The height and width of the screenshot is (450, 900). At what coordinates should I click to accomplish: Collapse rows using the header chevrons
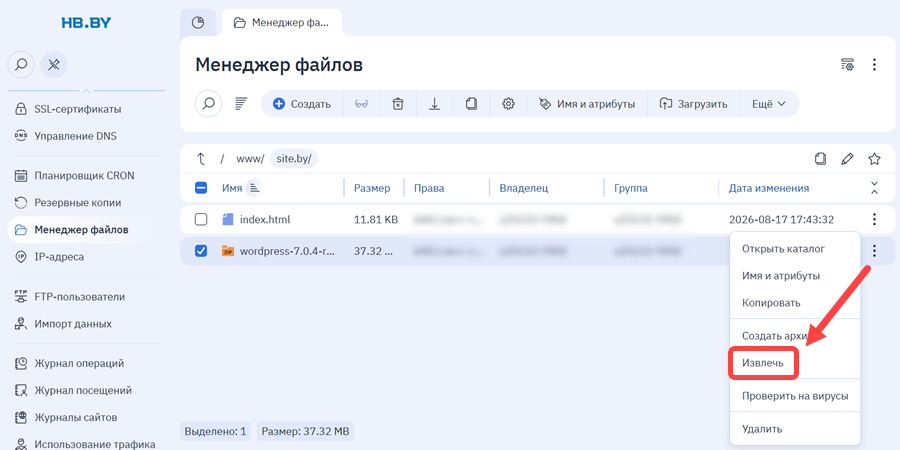point(874,188)
